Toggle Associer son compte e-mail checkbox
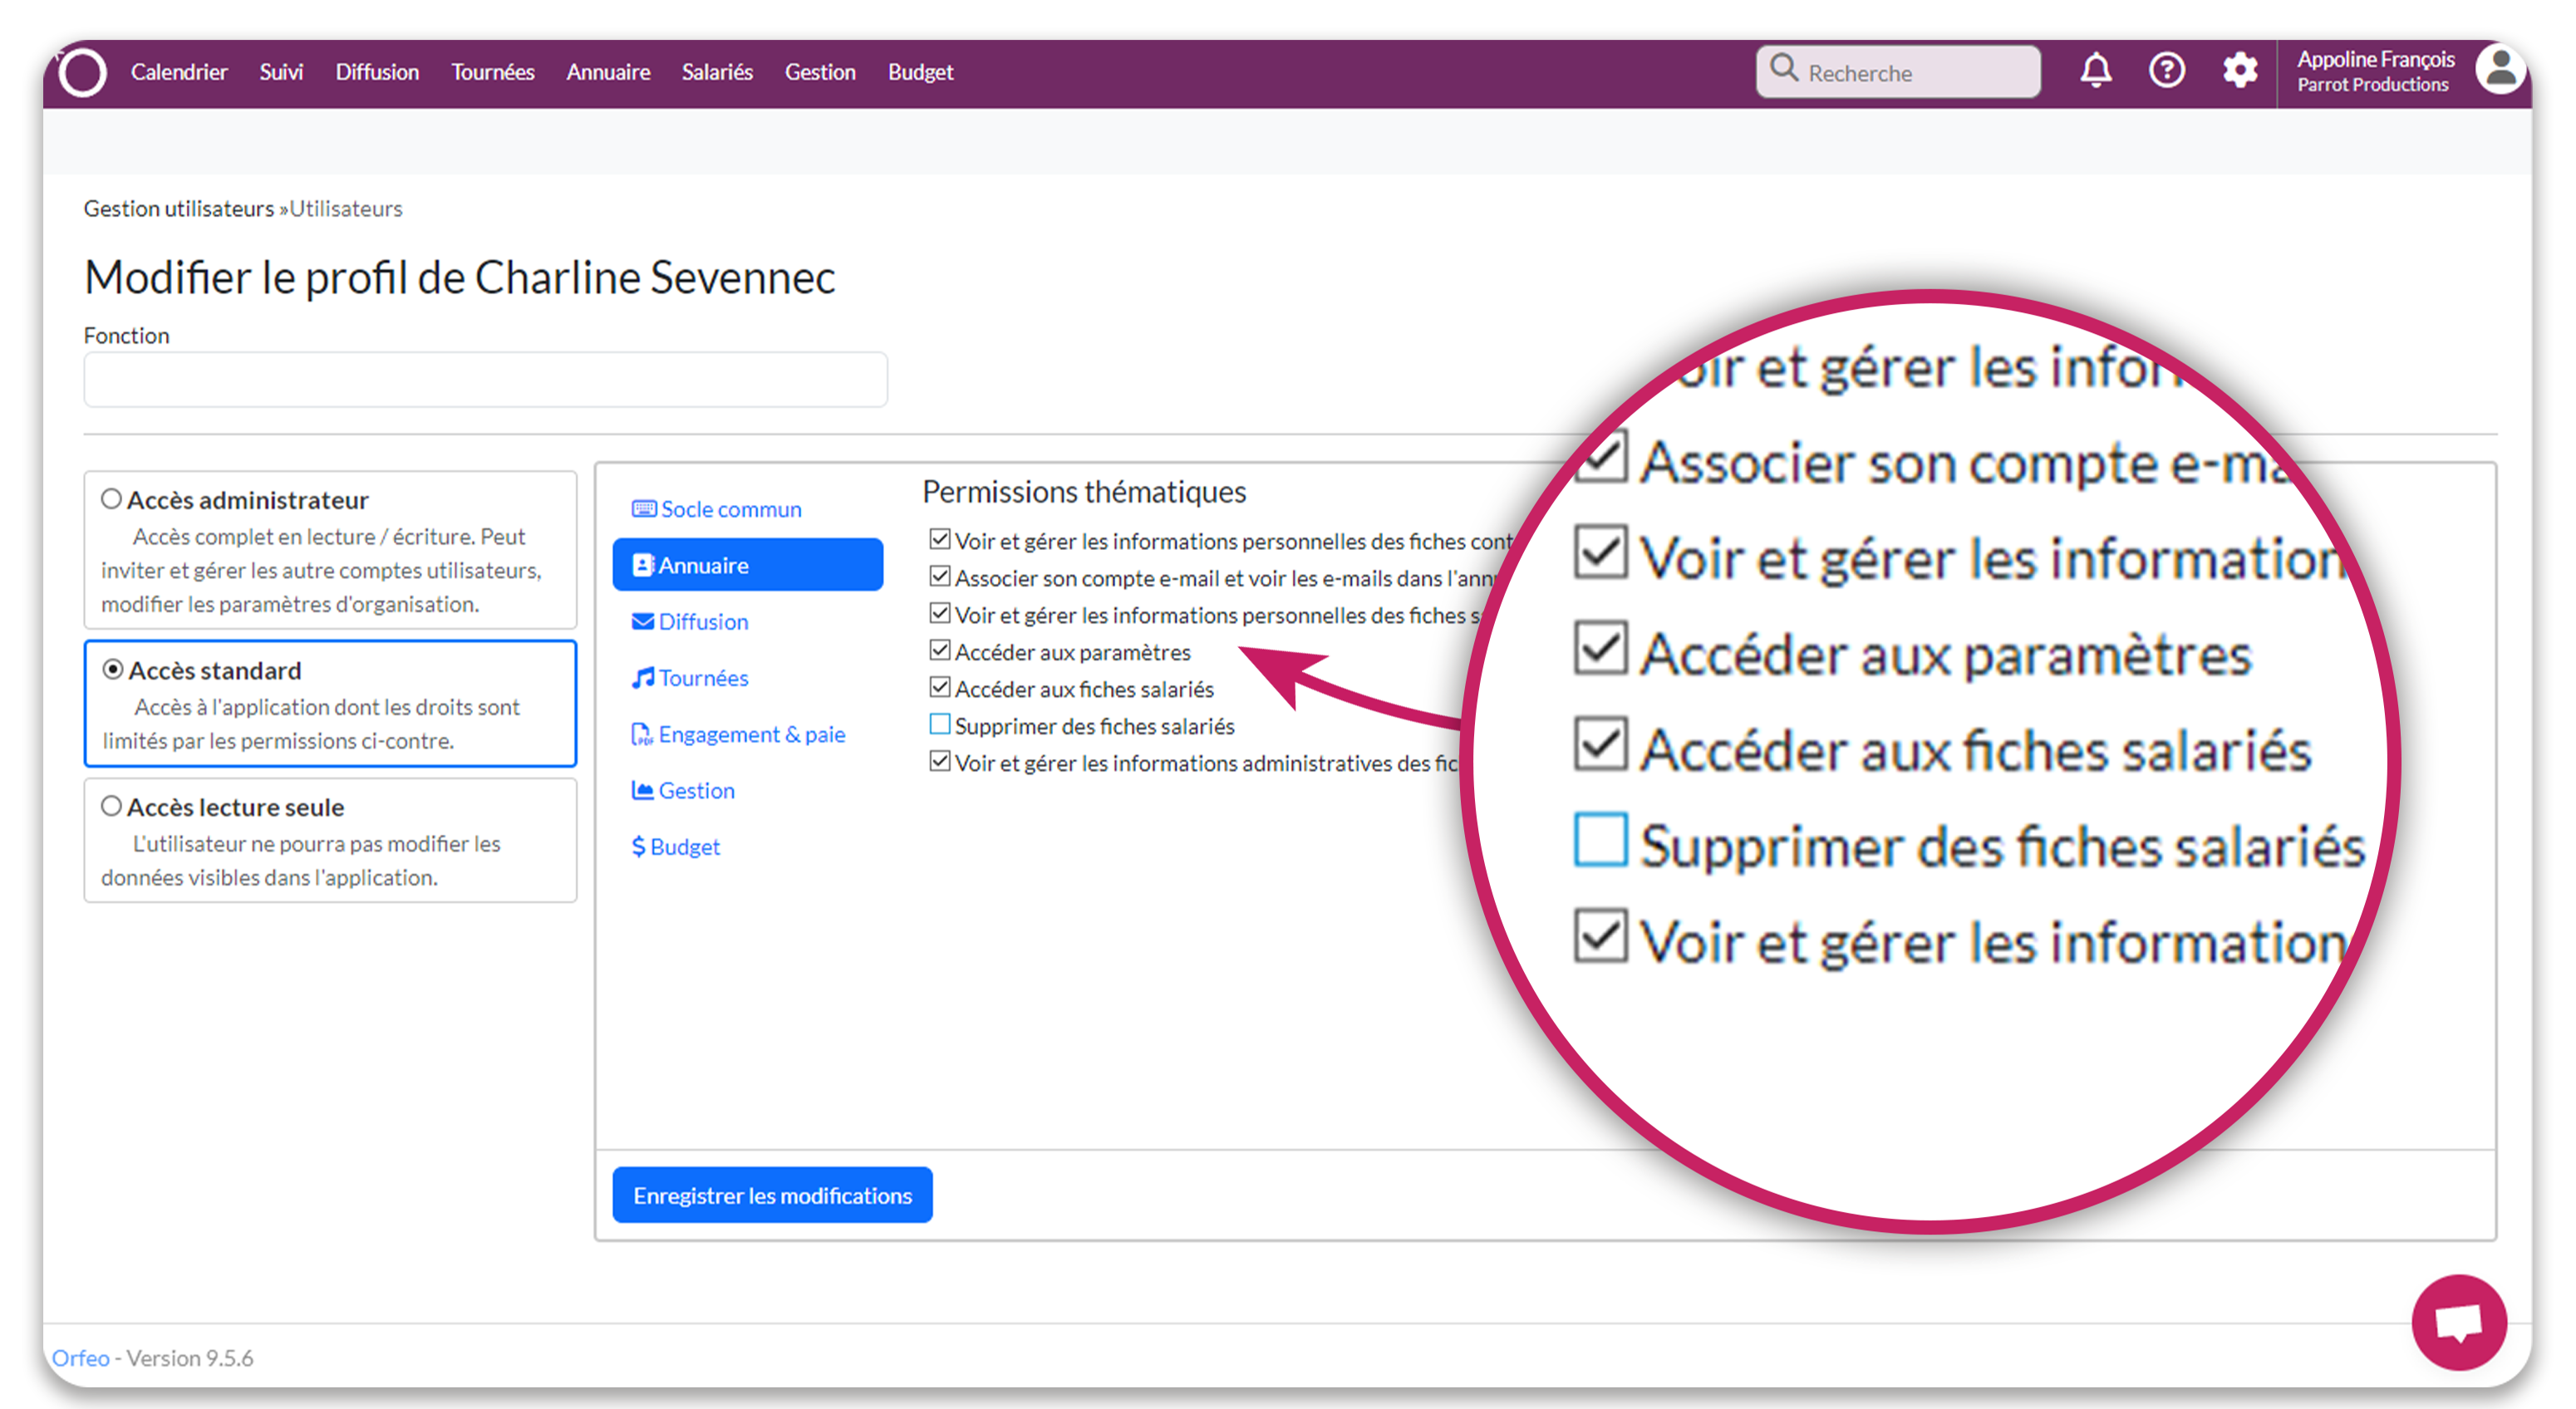 click(939, 577)
